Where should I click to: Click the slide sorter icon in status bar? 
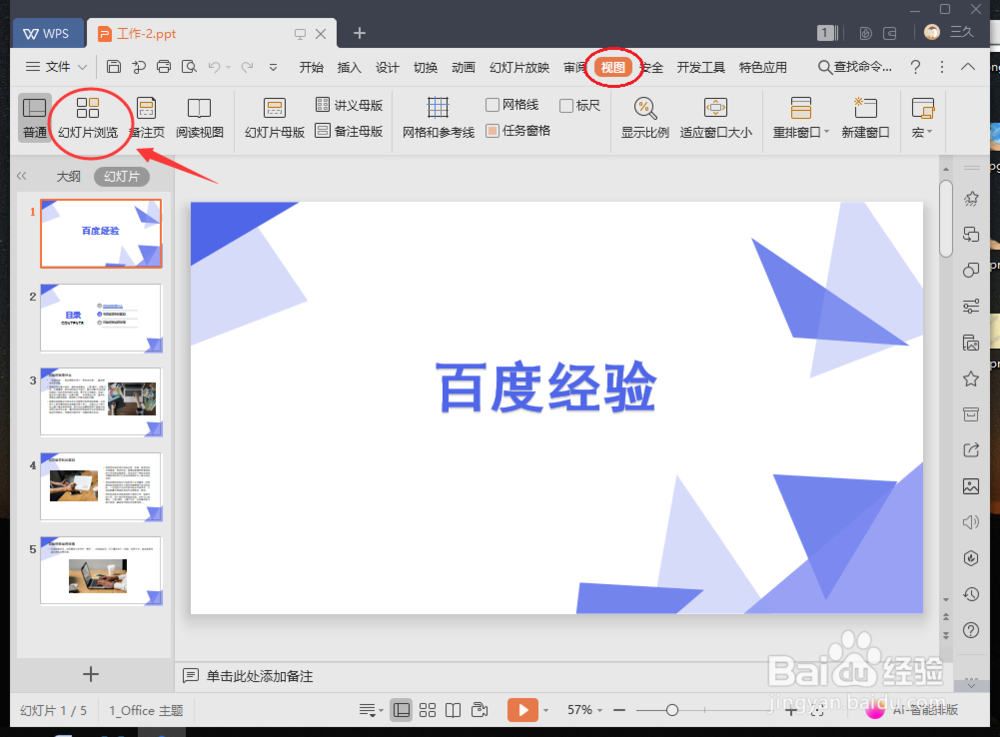click(427, 710)
